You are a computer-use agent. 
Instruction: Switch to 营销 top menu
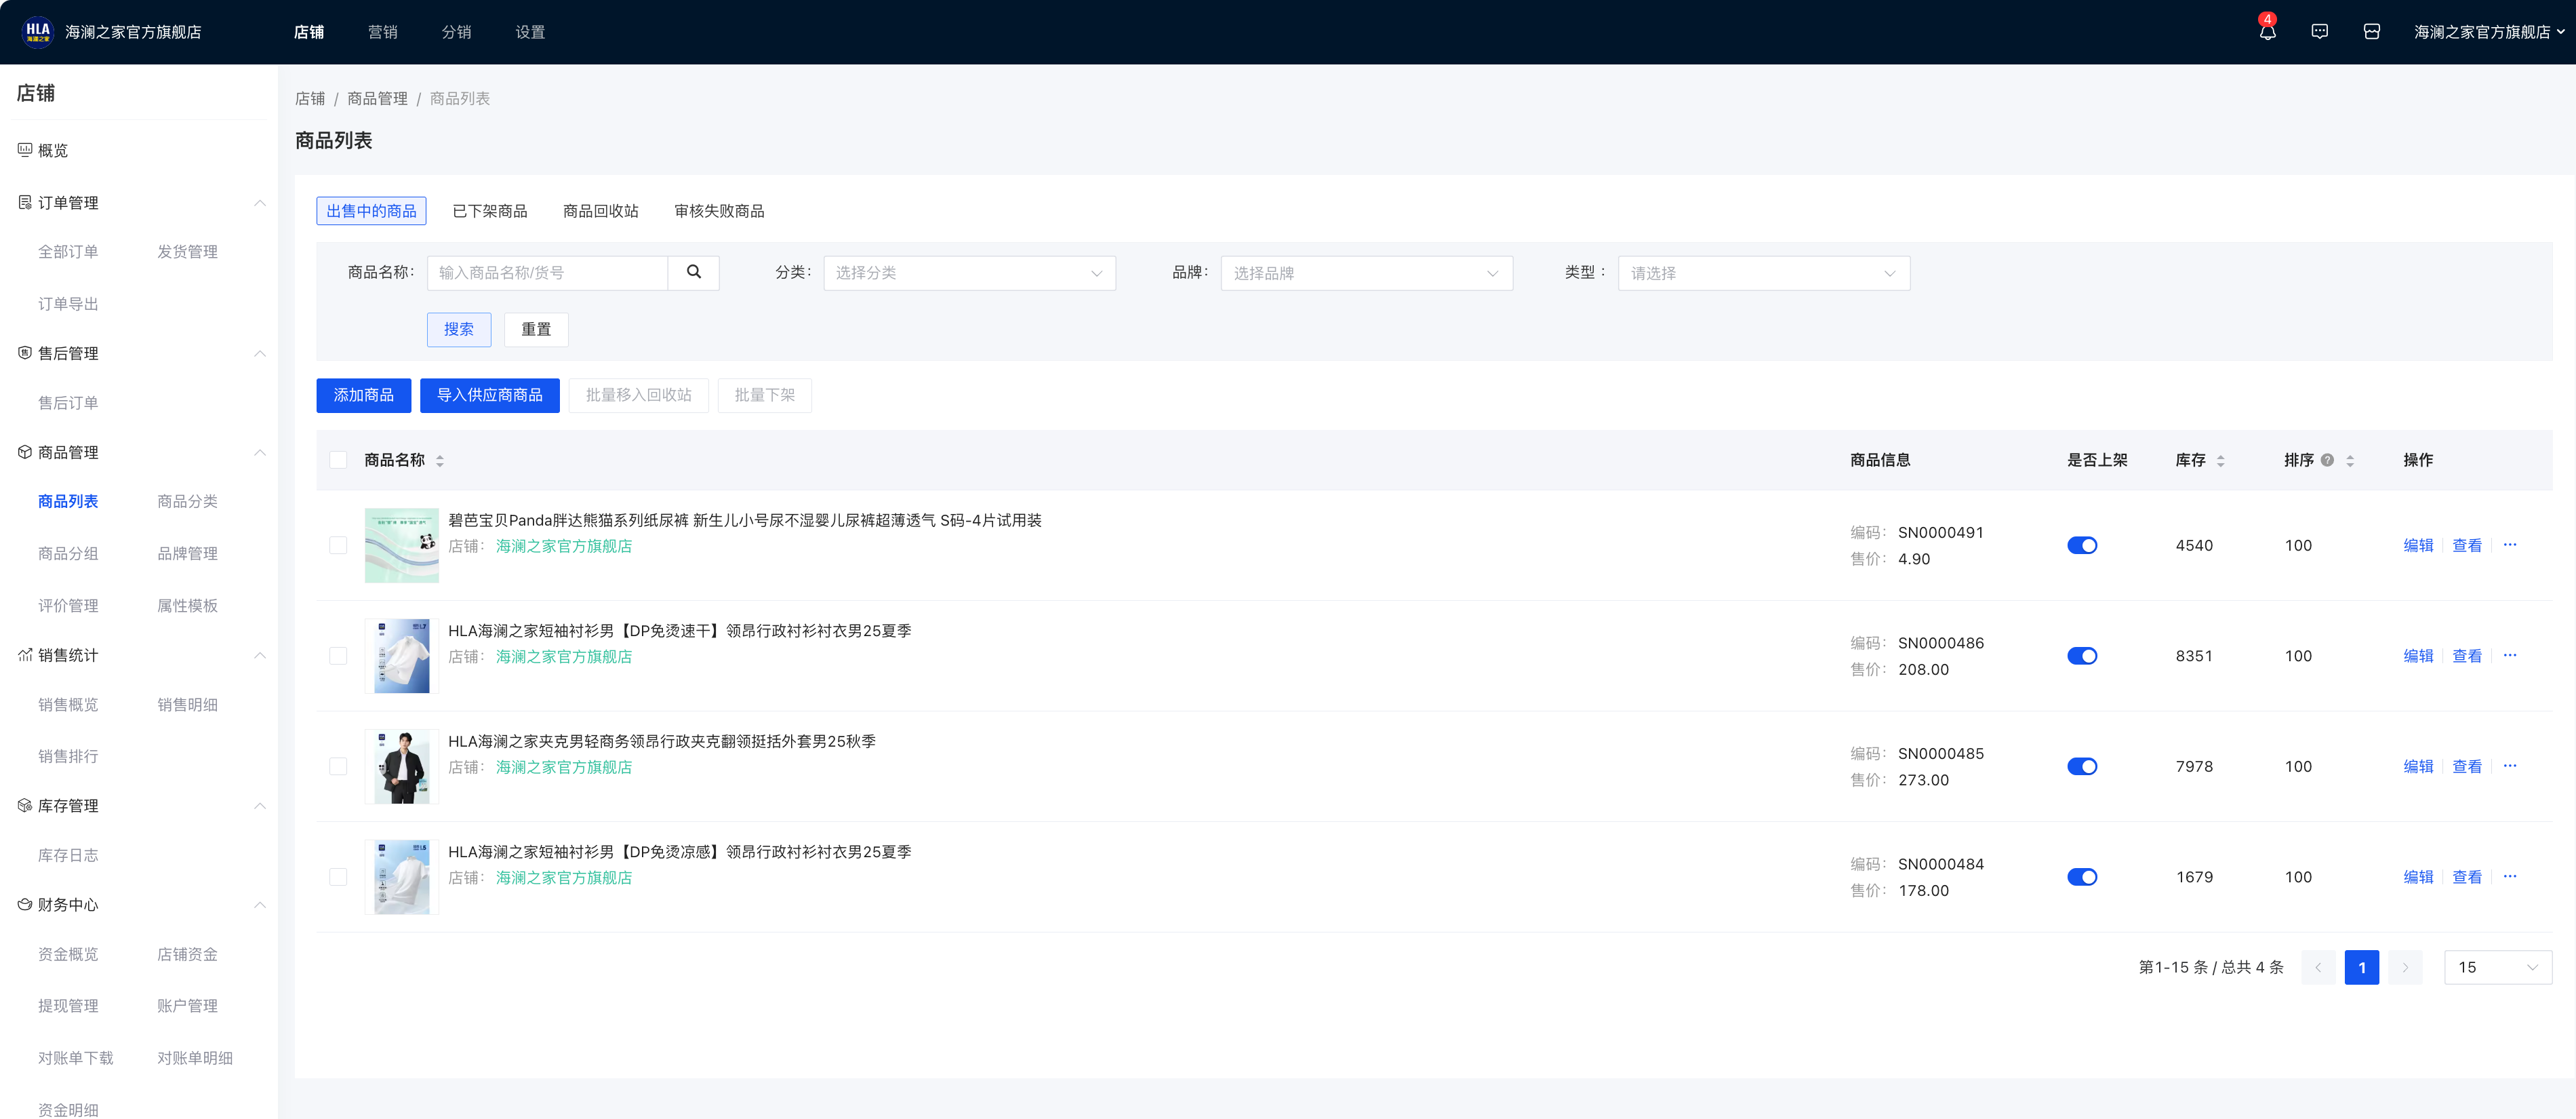click(383, 32)
